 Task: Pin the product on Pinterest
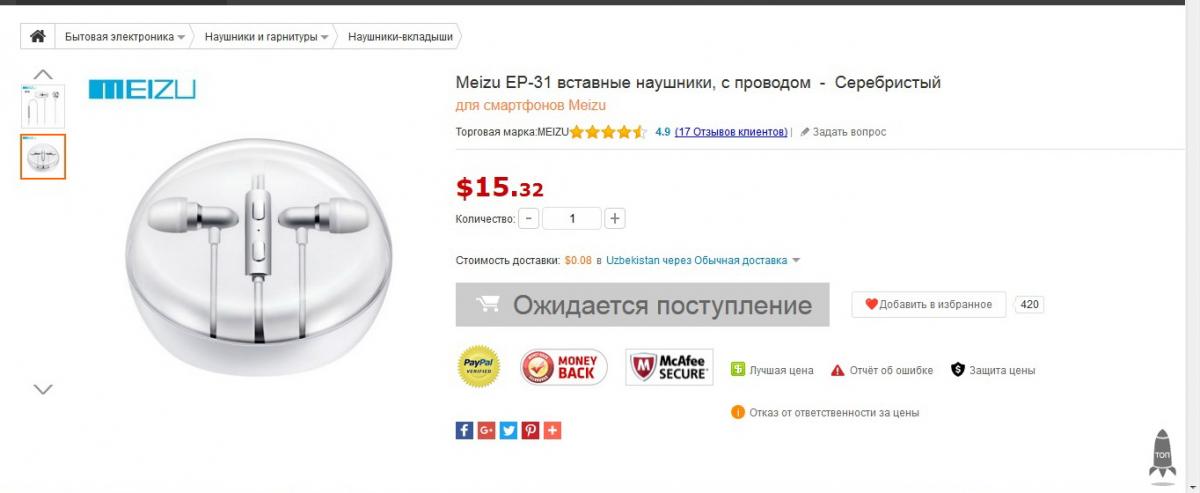coord(530,430)
